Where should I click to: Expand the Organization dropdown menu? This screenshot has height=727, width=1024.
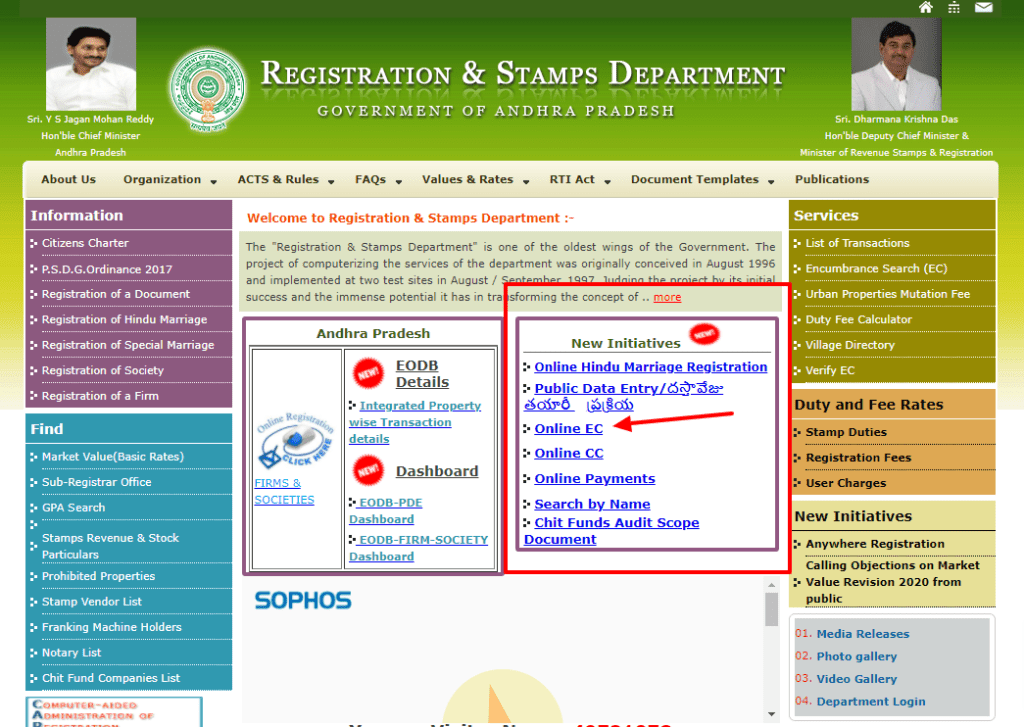[163, 179]
